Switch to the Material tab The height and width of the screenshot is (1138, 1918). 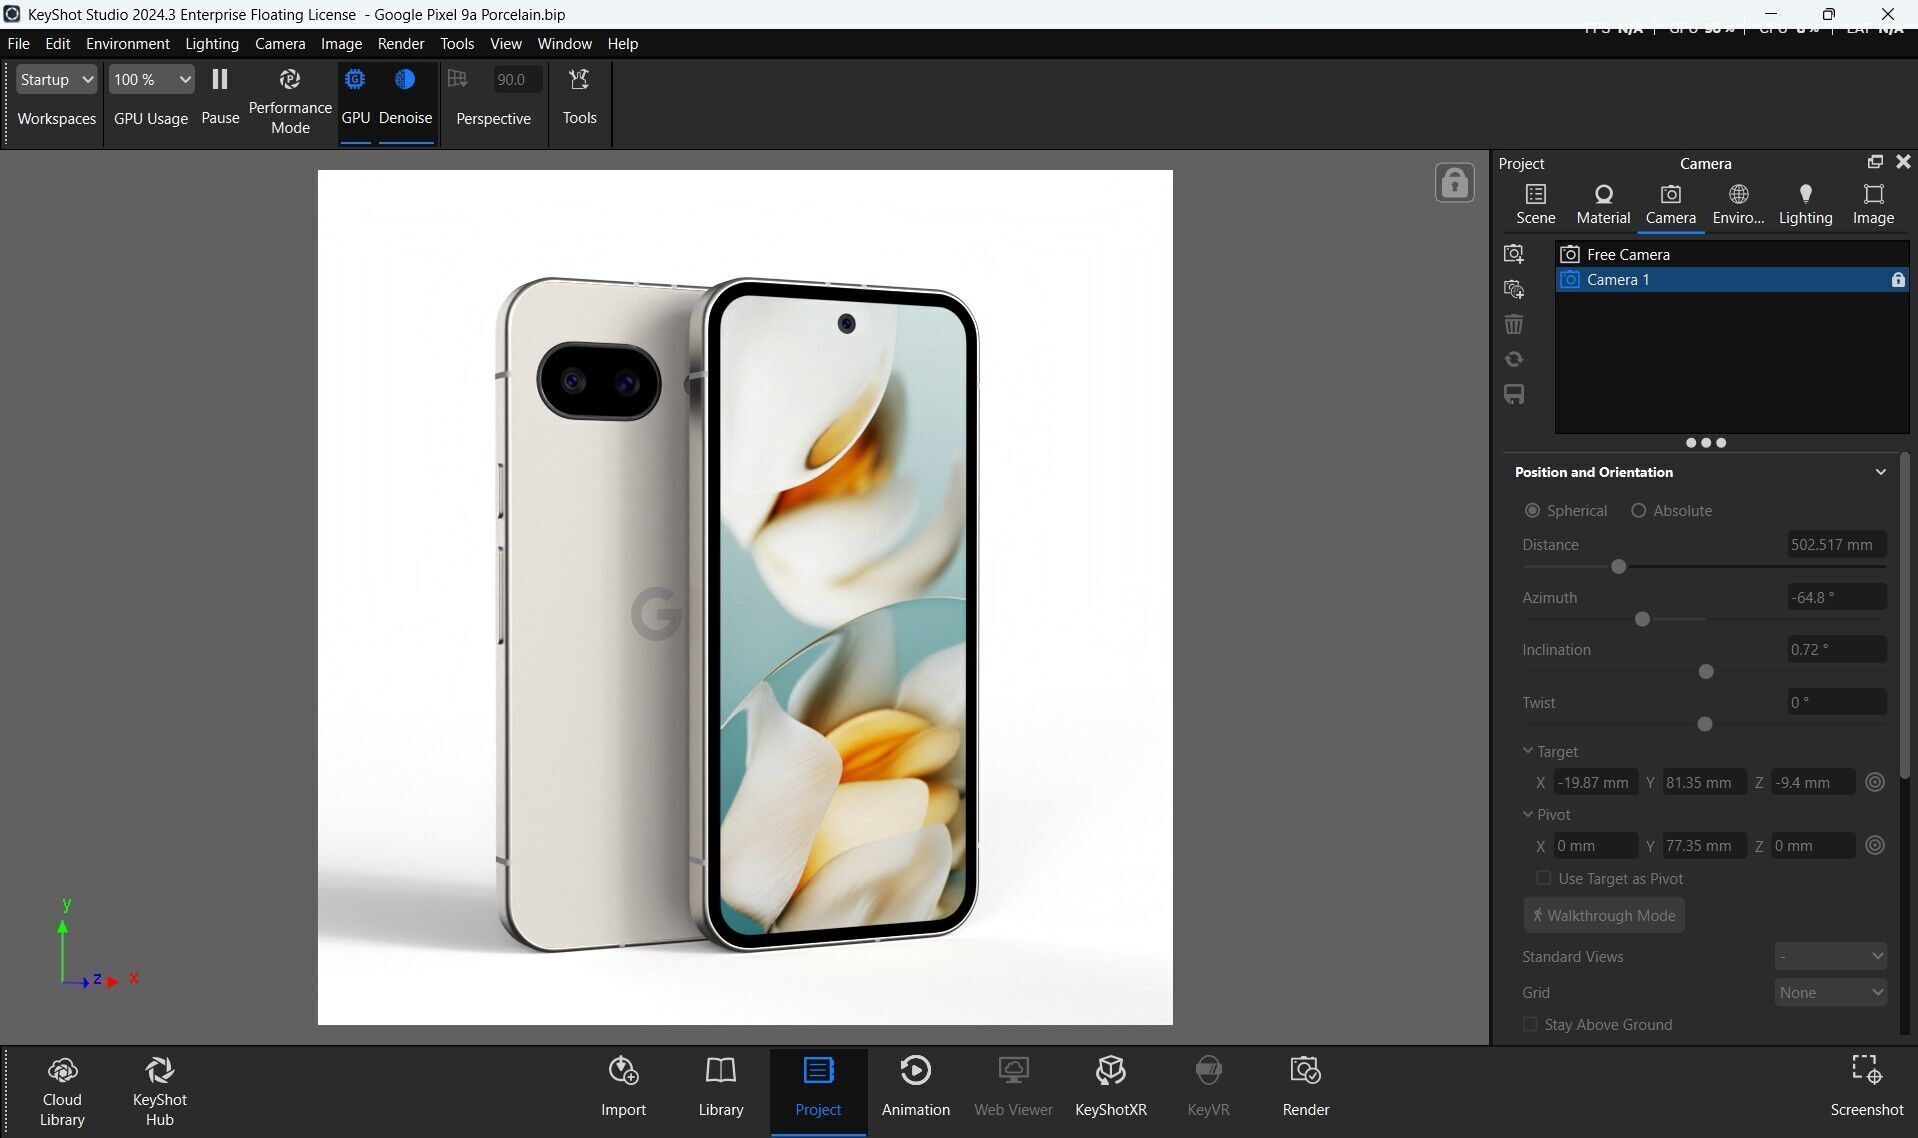tap(1603, 204)
